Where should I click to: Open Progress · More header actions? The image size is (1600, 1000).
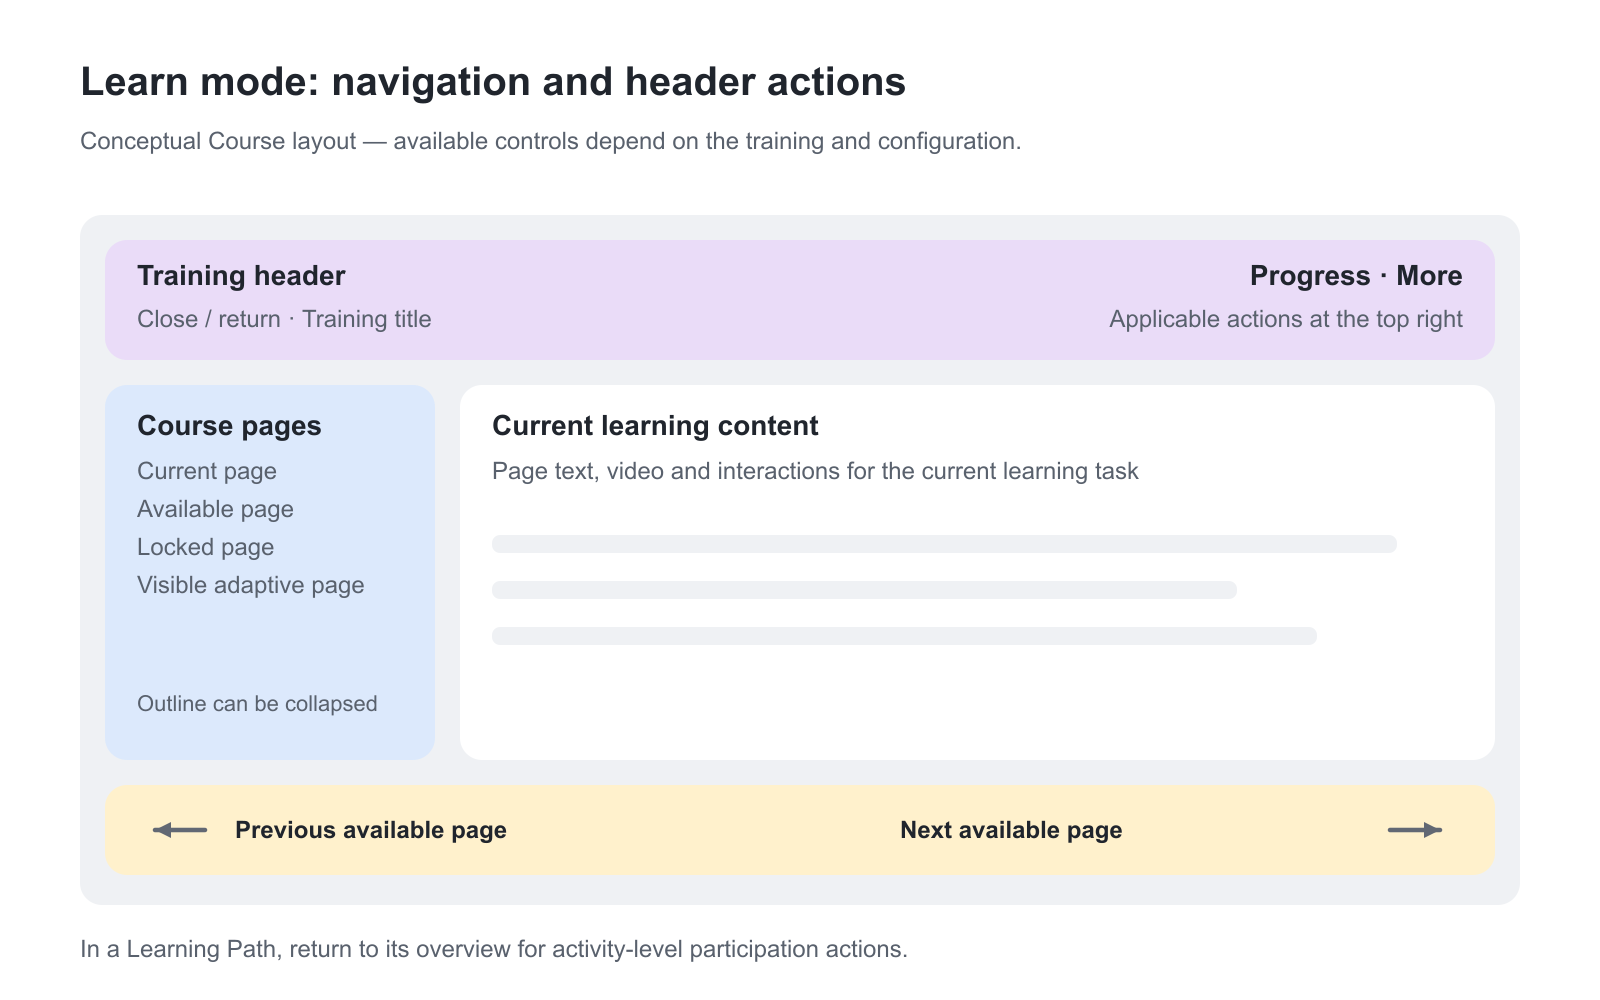(1356, 276)
